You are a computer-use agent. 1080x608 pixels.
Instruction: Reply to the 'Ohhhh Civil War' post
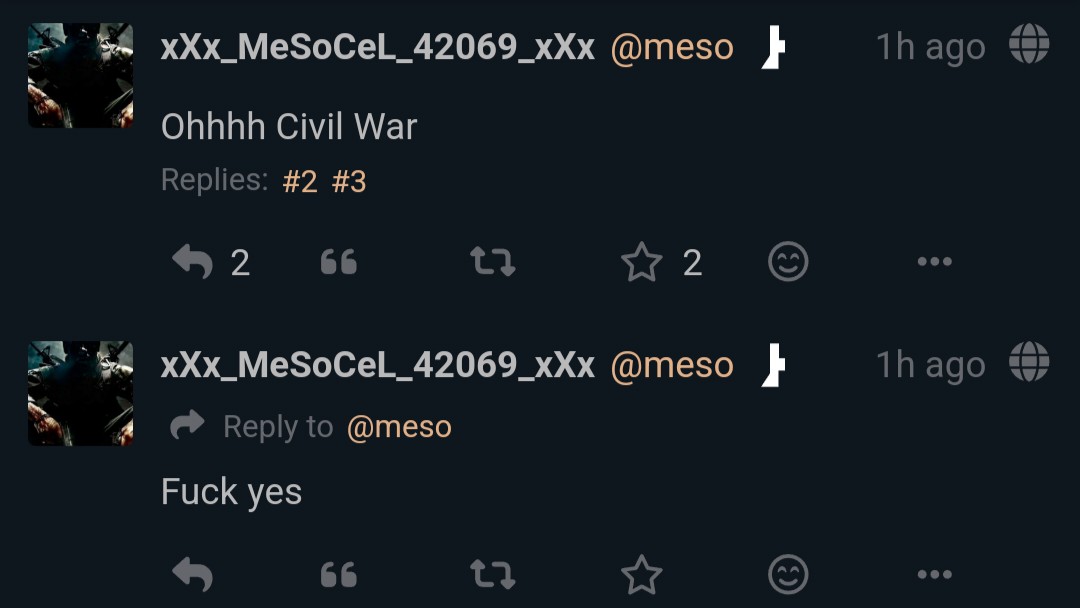[x=192, y=262]
